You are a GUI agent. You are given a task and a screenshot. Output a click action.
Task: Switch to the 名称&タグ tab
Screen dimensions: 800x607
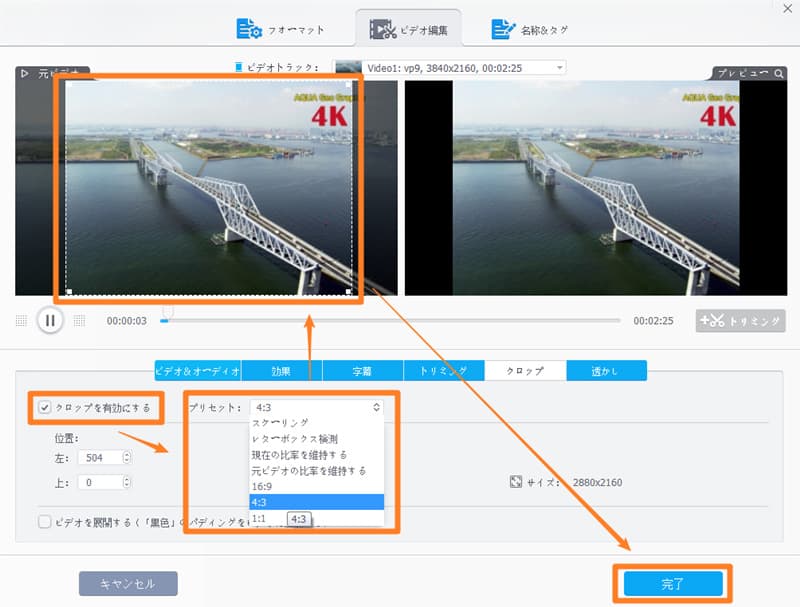pyautogui.click(x=529, y=30)
